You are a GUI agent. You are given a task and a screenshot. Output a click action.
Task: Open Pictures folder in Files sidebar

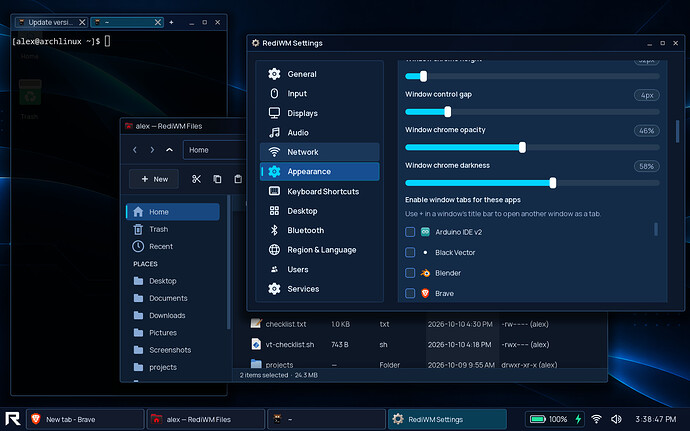click(172, 332)
